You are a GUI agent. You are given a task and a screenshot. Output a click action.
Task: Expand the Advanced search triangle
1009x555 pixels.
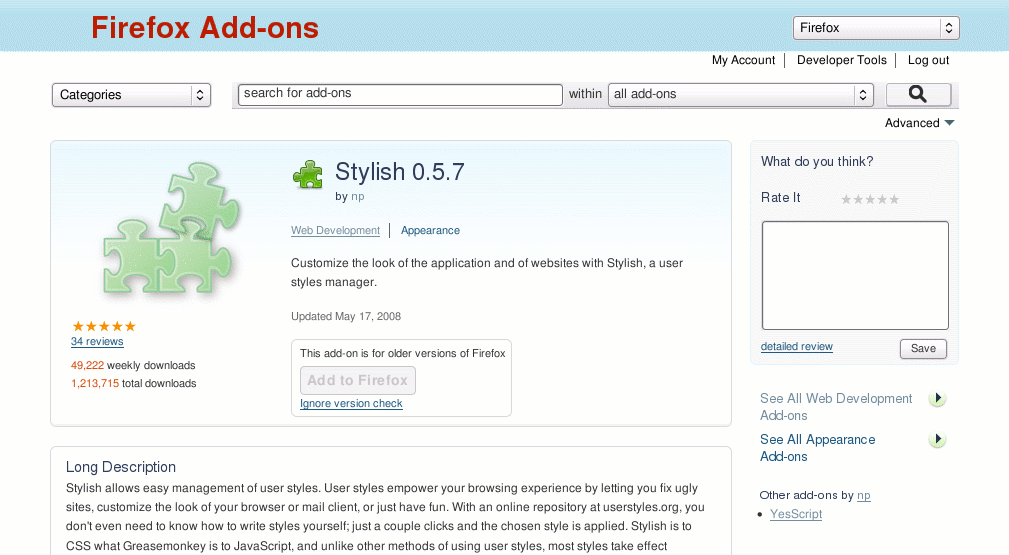(949, 123)
